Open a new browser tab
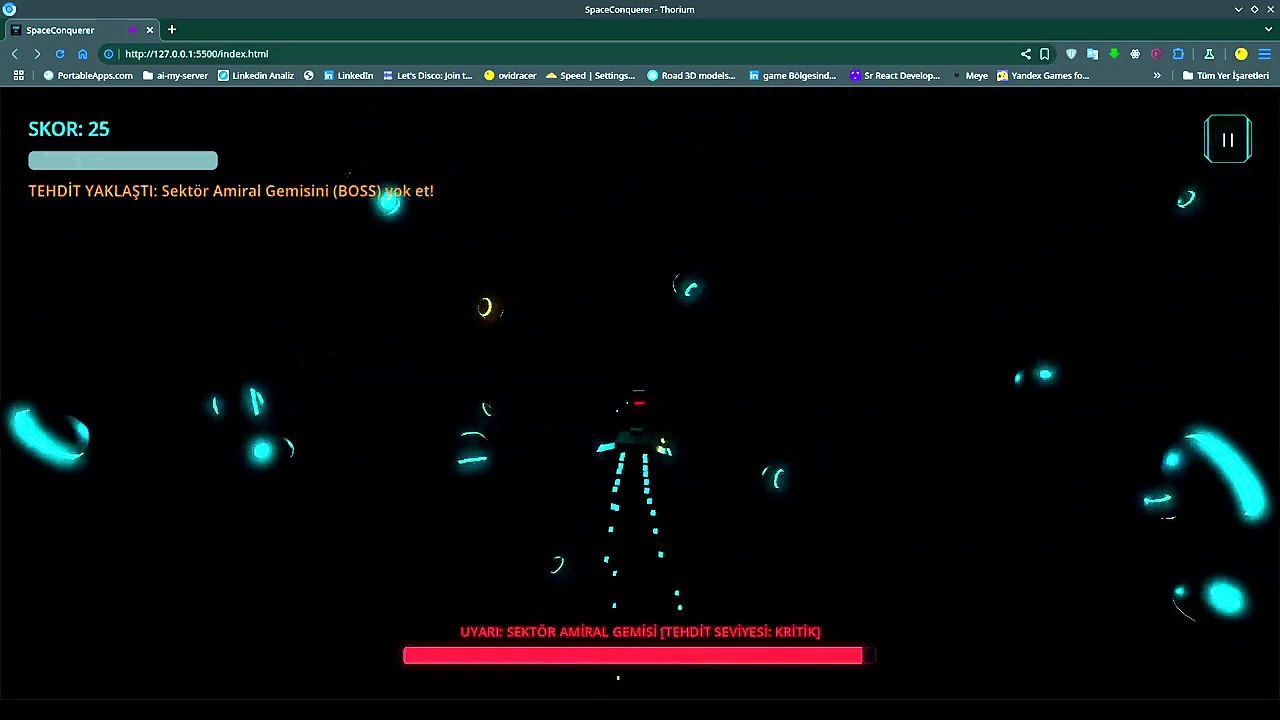1280x720 pixels. pyautogui.click(x=172, y=30)
